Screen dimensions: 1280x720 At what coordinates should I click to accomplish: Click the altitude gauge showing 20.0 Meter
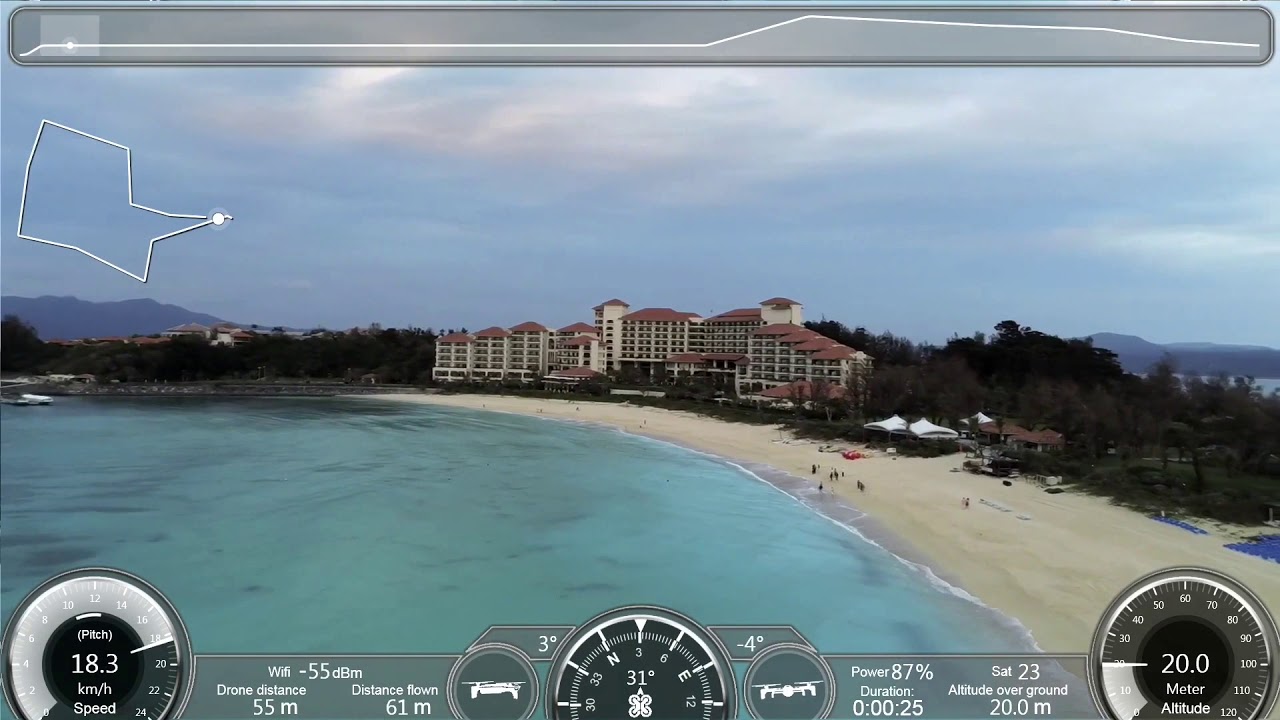click(1185, 645)
